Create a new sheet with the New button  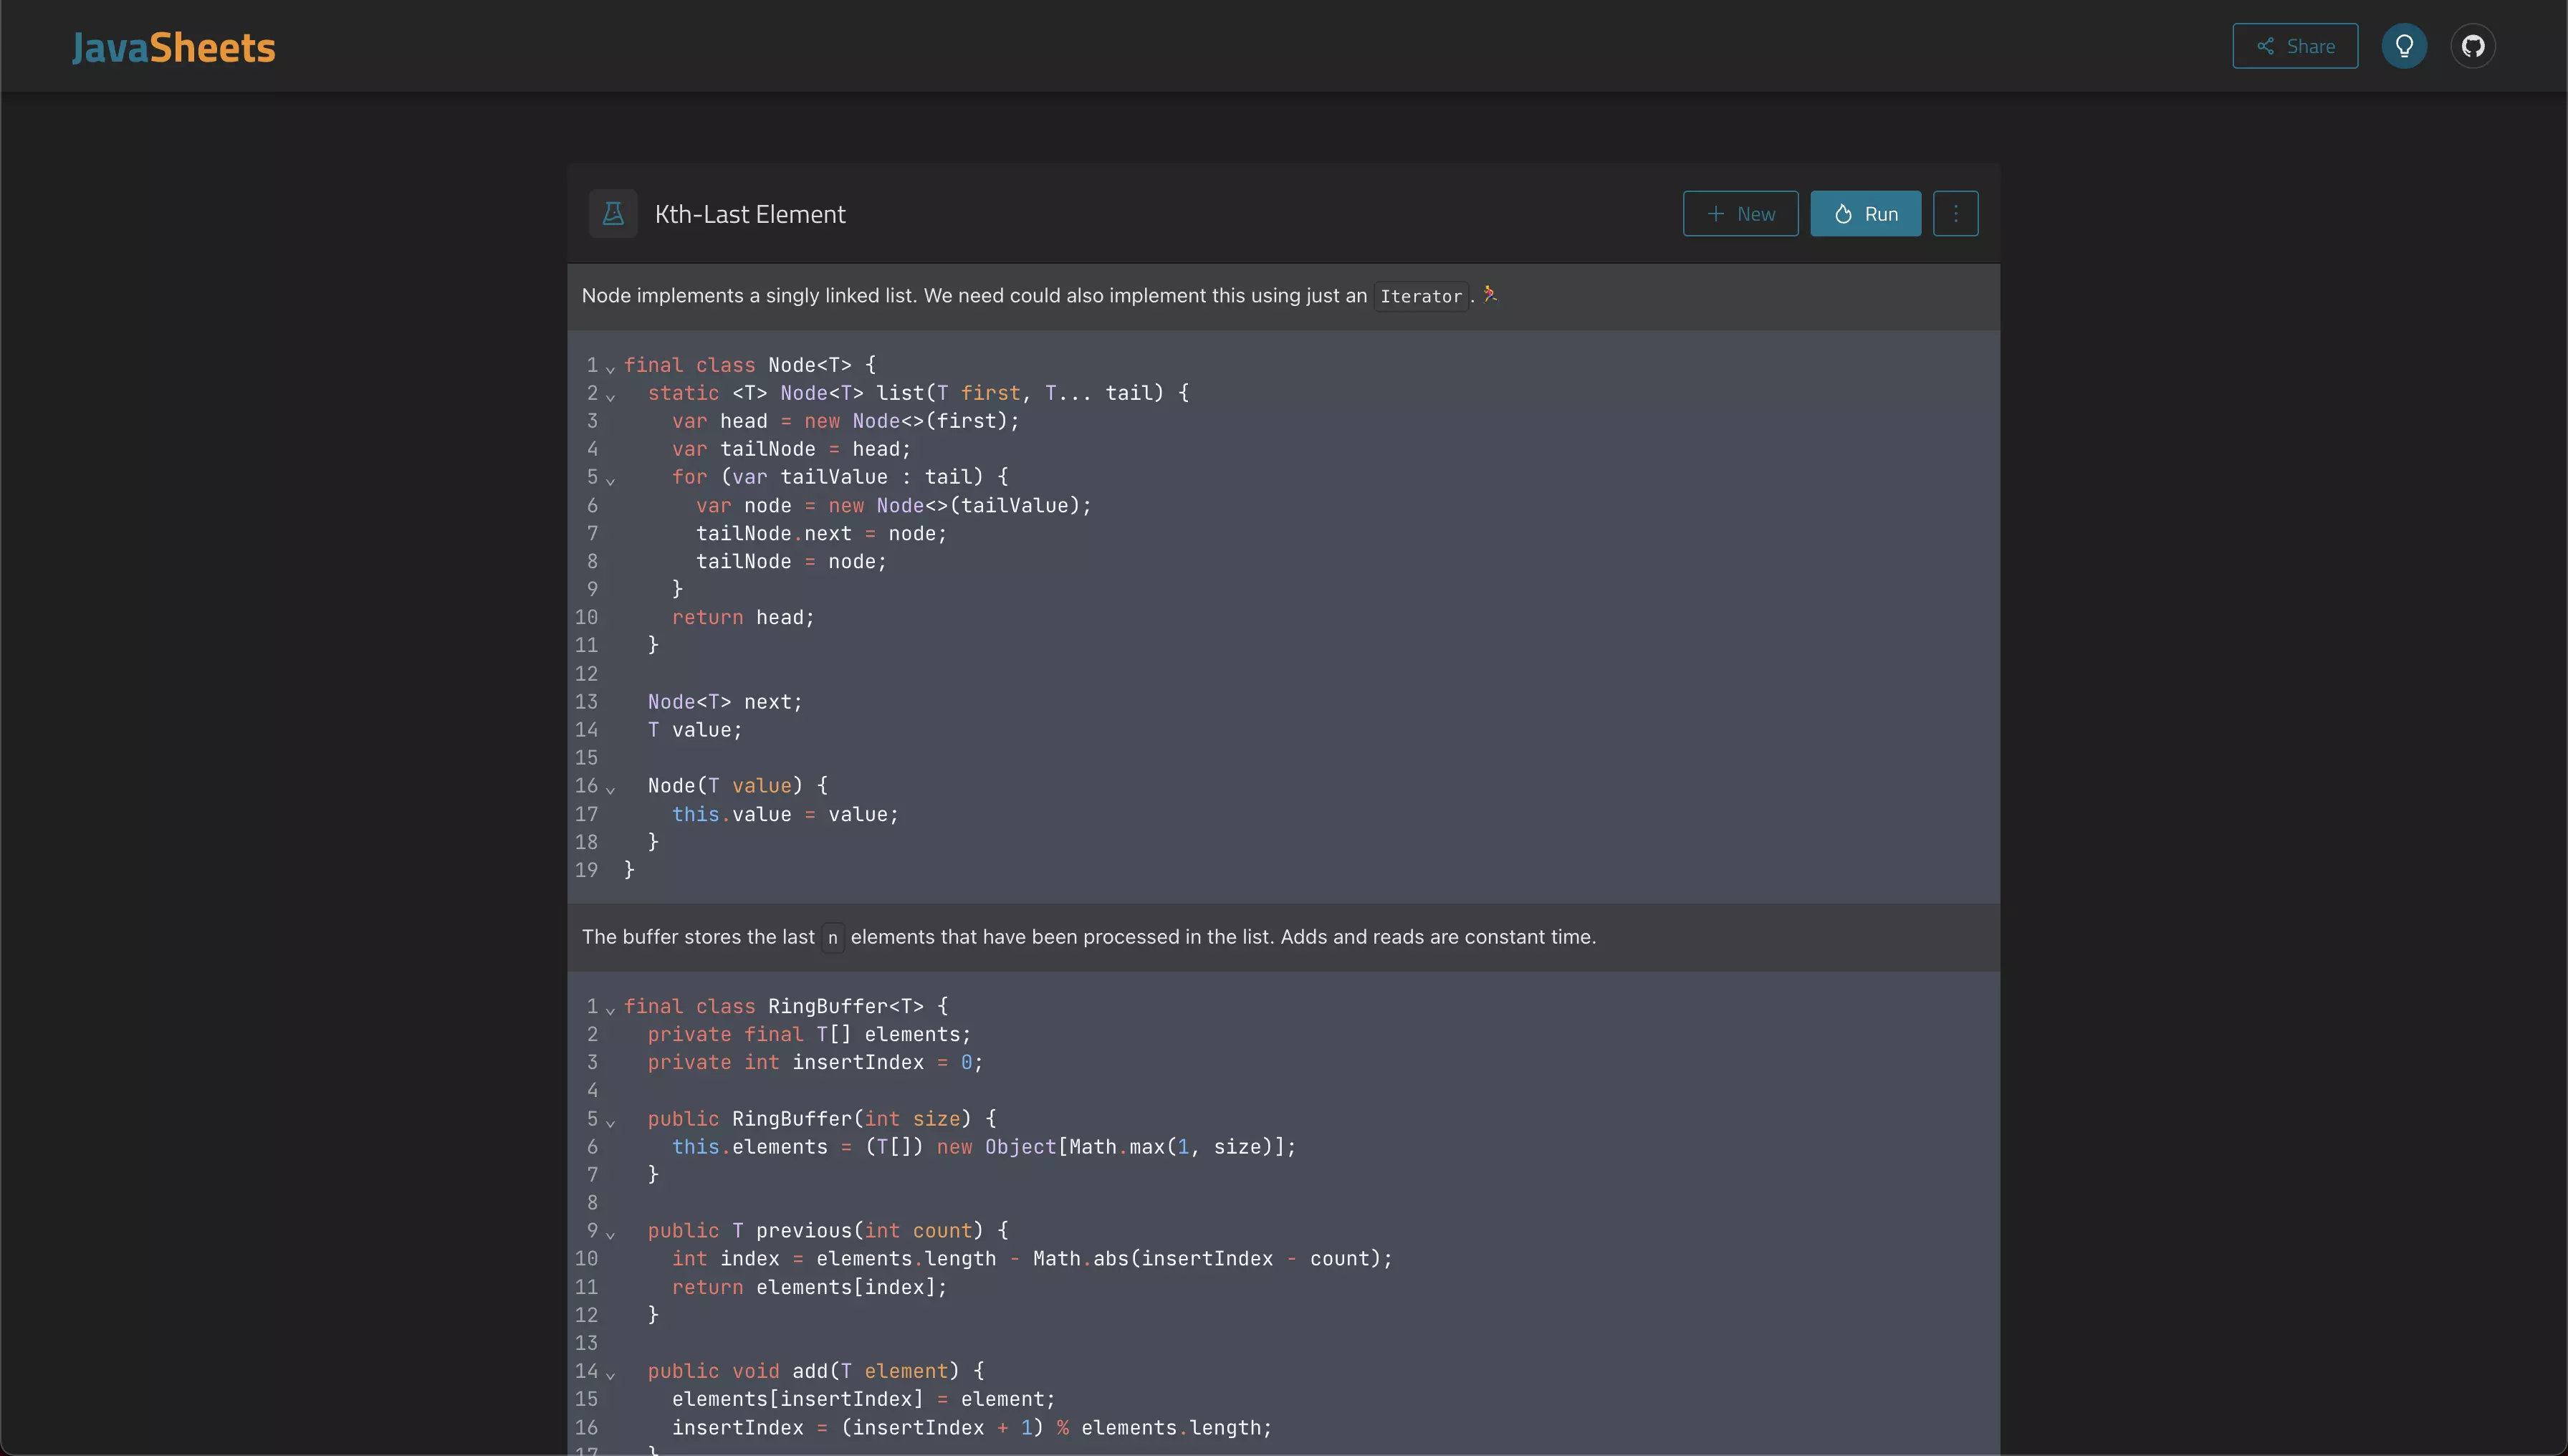[x=1739, y=213]
